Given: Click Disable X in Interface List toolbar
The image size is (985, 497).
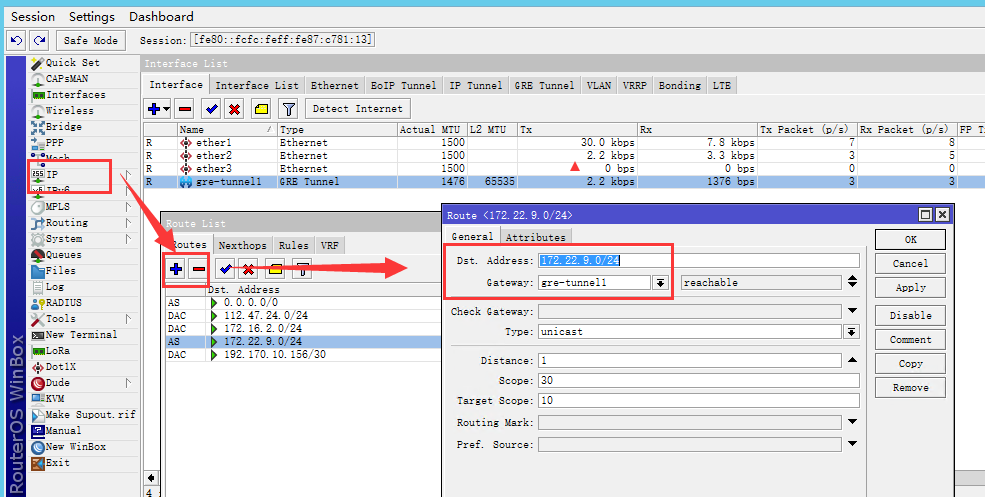Looking at the screenshot, I should [x=234, y=109].
